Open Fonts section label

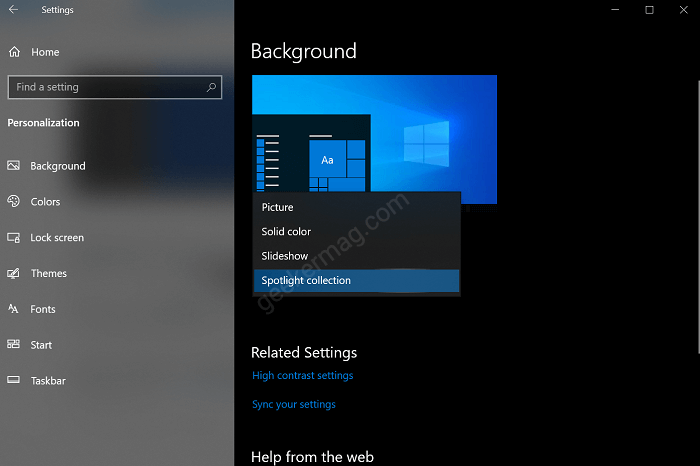click(x=43, y=309)
